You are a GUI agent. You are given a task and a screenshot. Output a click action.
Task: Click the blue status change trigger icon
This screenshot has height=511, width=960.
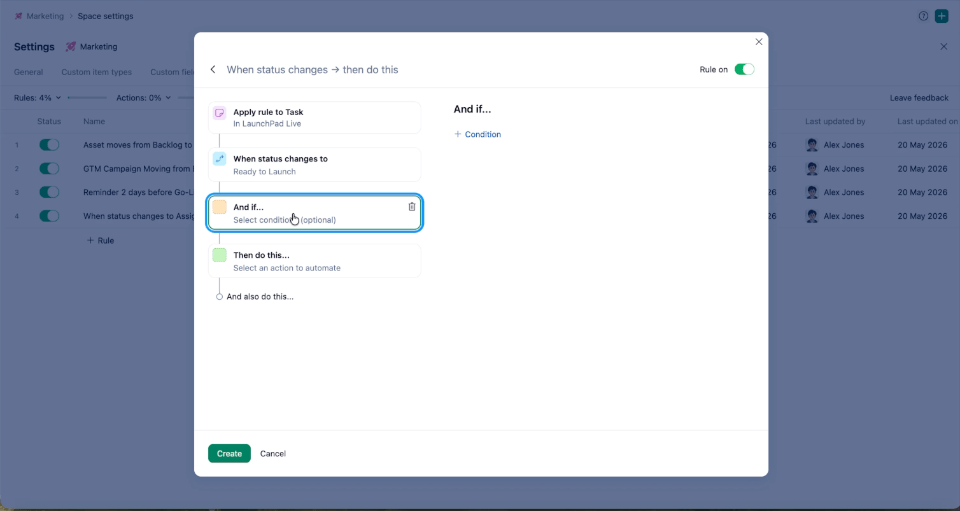(x=219, y=159)
